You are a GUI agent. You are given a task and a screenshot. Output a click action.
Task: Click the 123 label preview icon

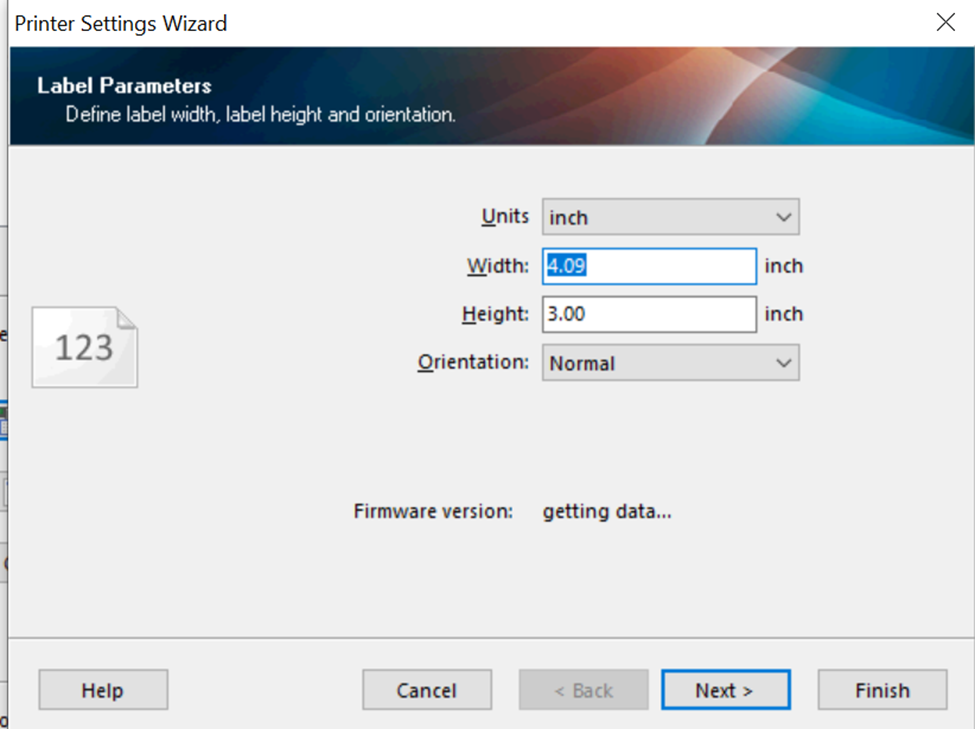point(85,347)
